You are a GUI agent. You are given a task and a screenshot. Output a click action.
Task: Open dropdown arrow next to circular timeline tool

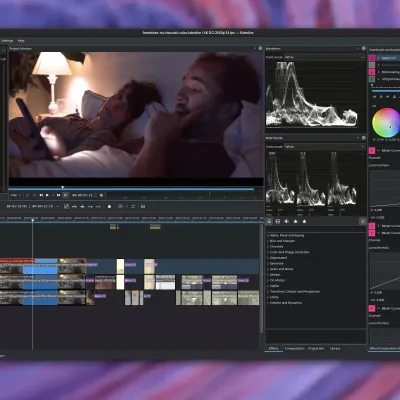tap(126, 207)
